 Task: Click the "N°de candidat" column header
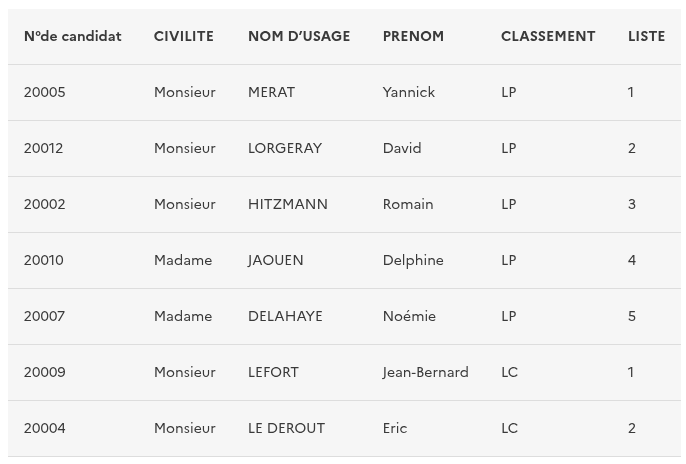click(72, 36)
